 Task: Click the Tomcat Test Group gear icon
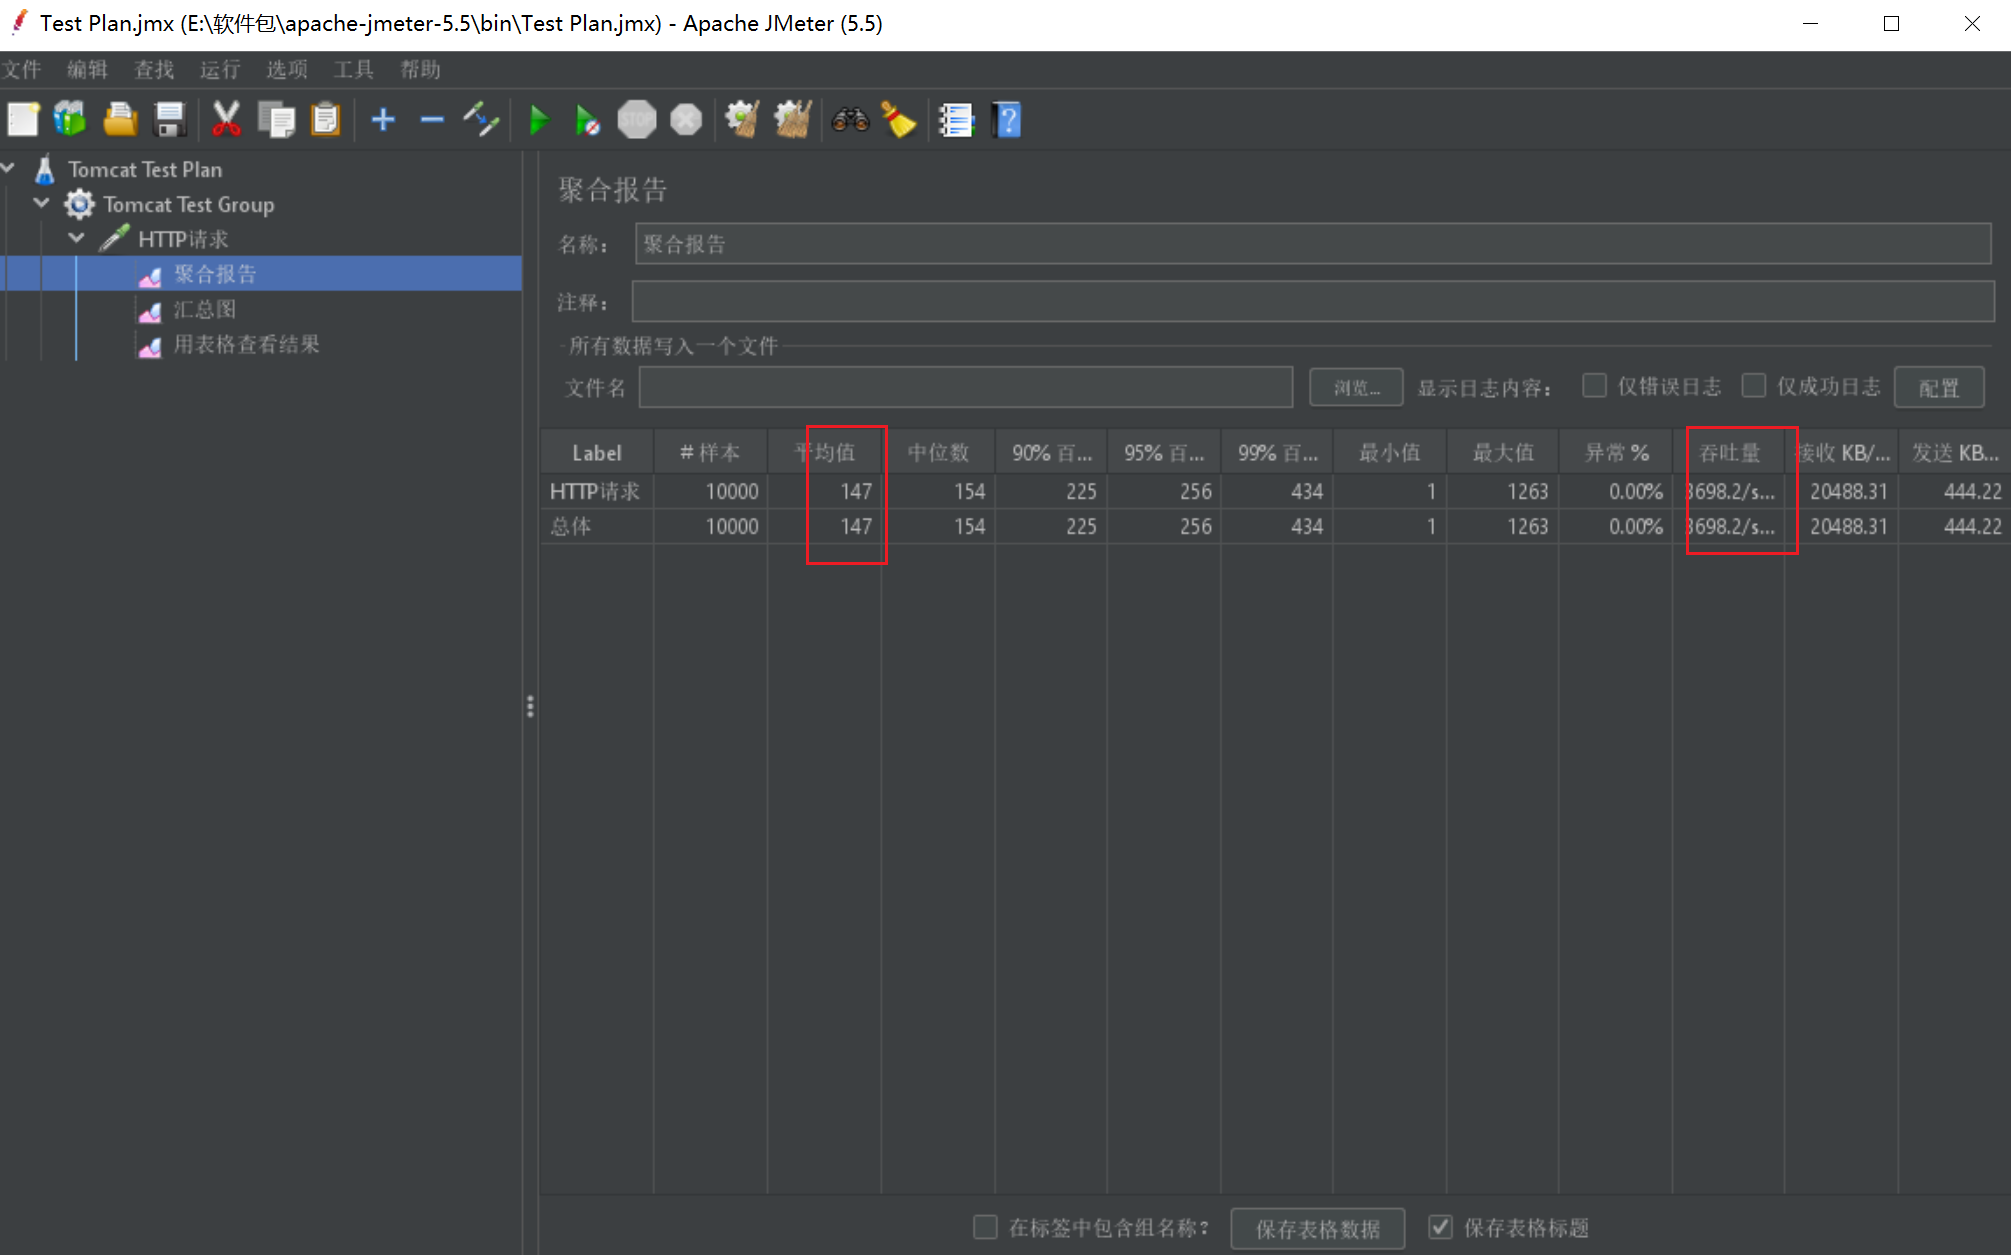[x=79, y=204]
